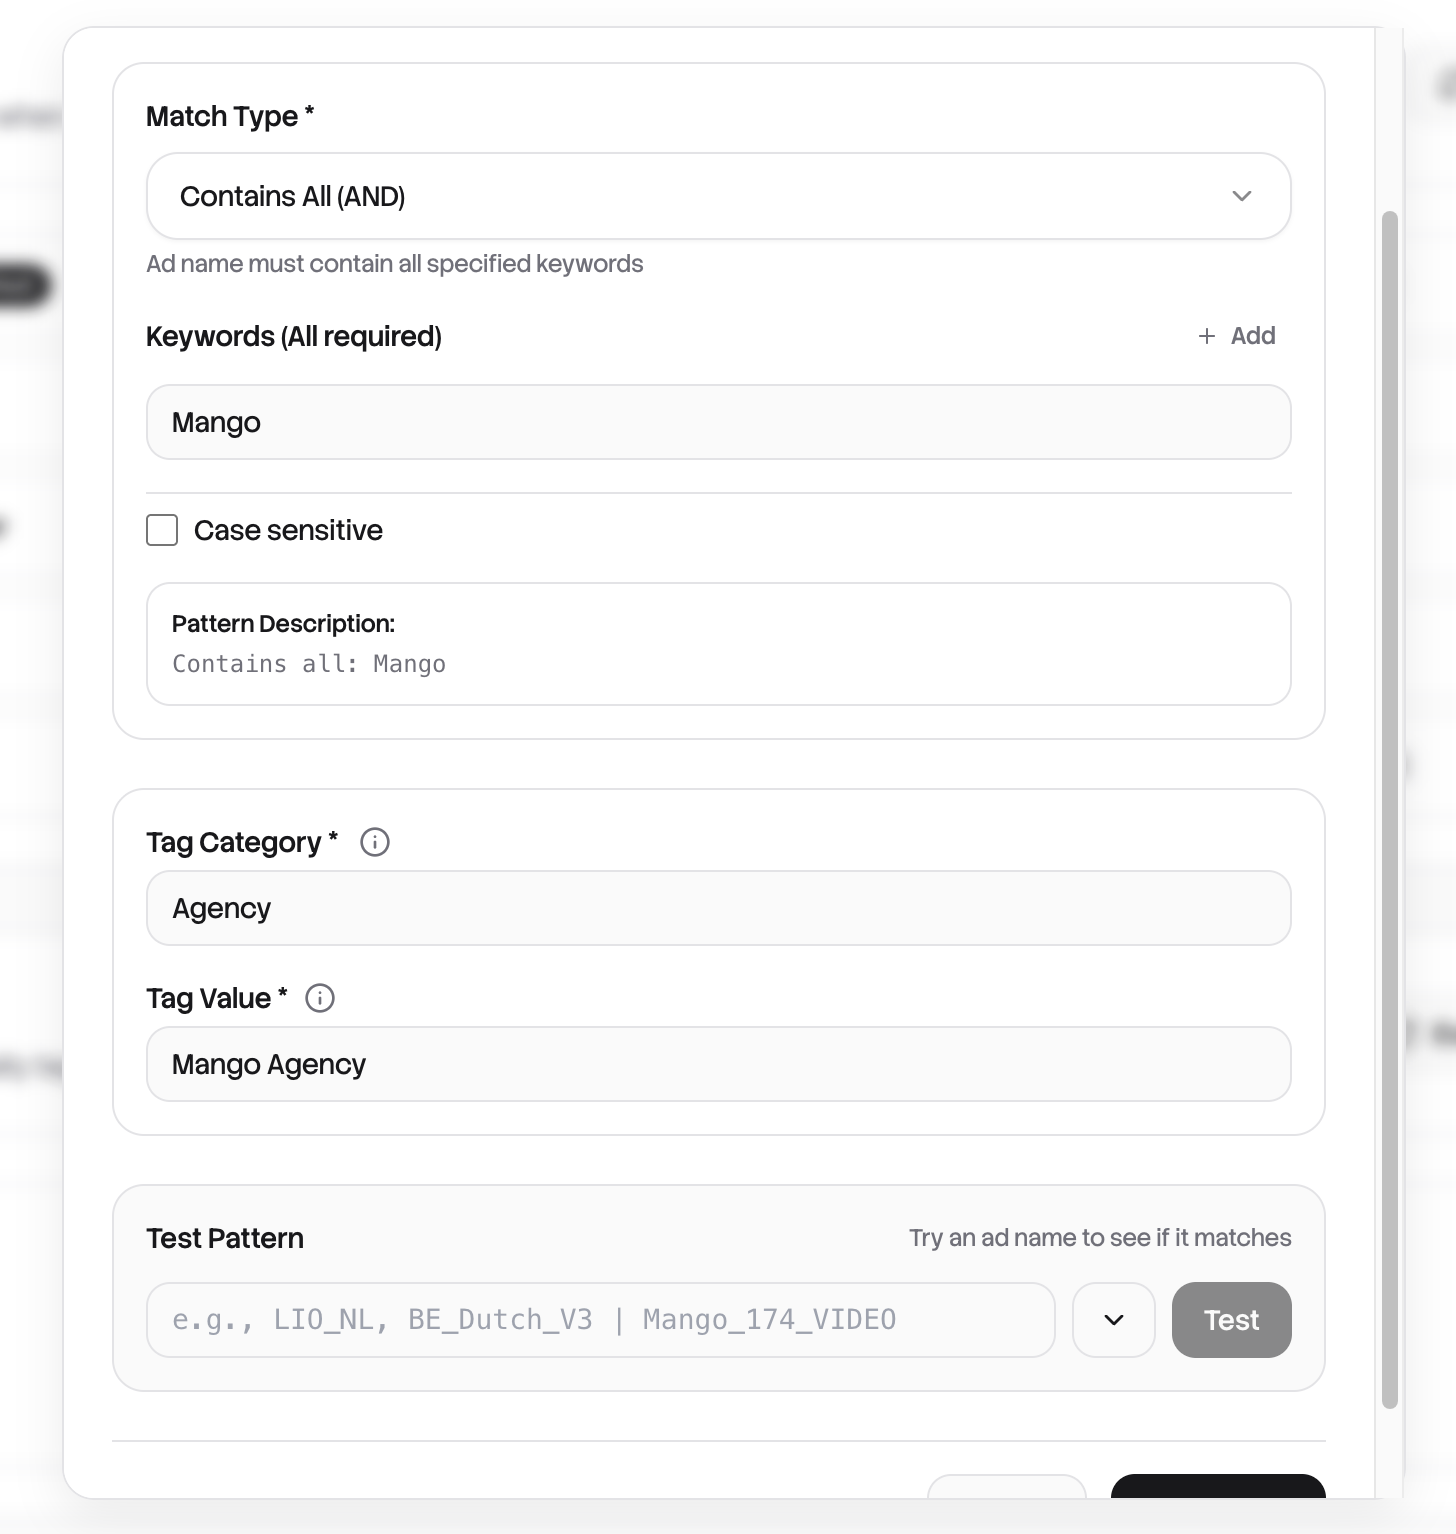1456x1534 pixels.
Task: Click the Pattern Description box
Action: (719, 644)
